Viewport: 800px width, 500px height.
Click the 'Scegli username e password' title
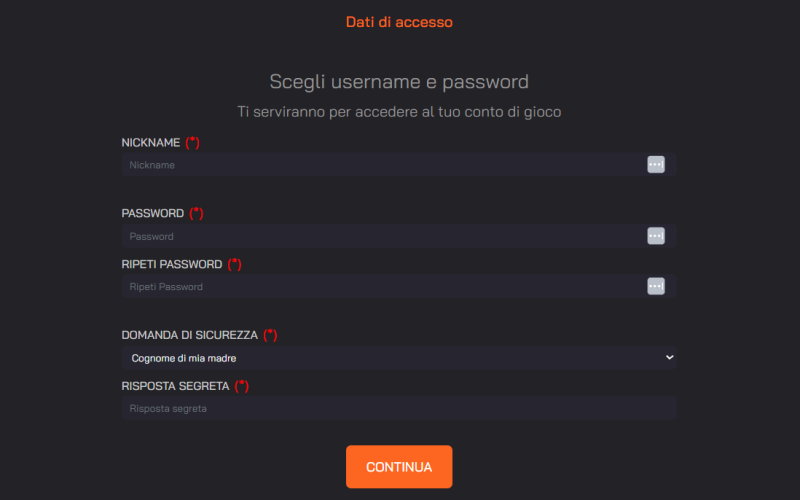(399, 81)
